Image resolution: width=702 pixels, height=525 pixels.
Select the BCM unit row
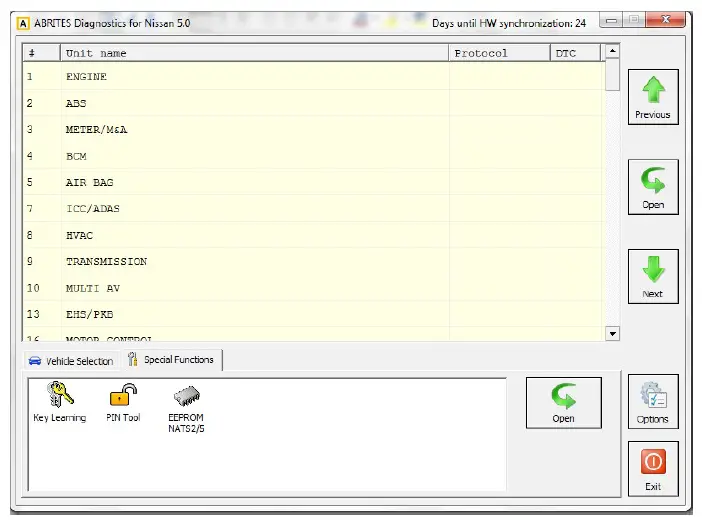pos(313,156)
